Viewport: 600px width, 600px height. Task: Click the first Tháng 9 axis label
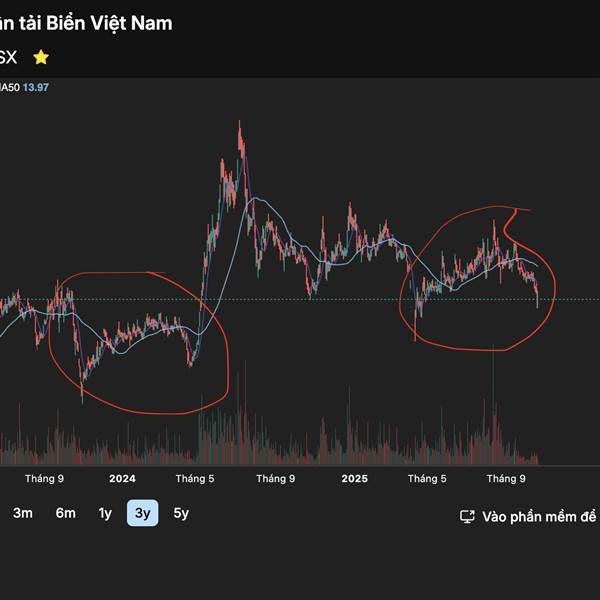pyautogui.click(x=45, y=478)
